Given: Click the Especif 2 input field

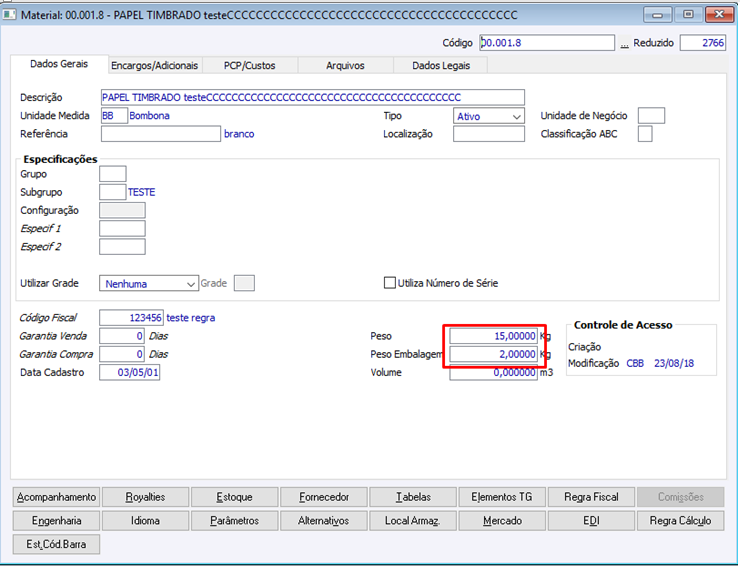Looking at the screenshot, I should [x=122, y=247].
